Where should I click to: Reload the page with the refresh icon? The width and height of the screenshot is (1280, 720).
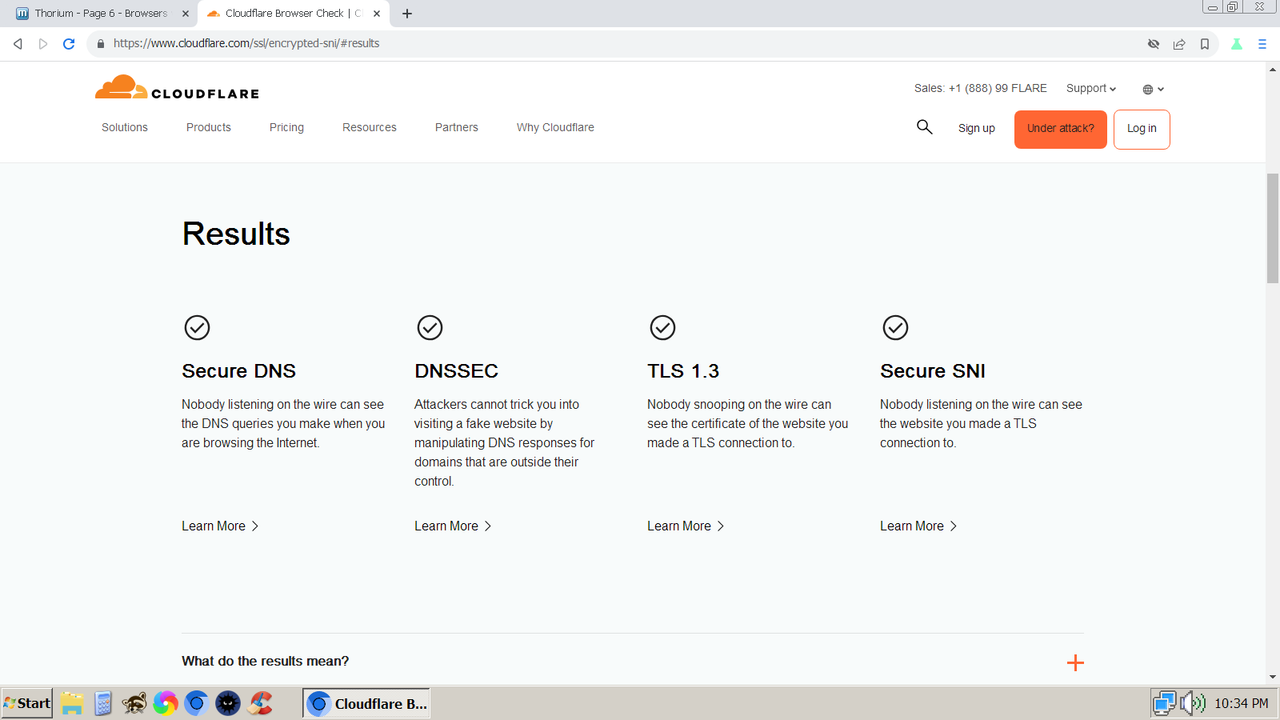pyautogui.click(x=69, y=44)
